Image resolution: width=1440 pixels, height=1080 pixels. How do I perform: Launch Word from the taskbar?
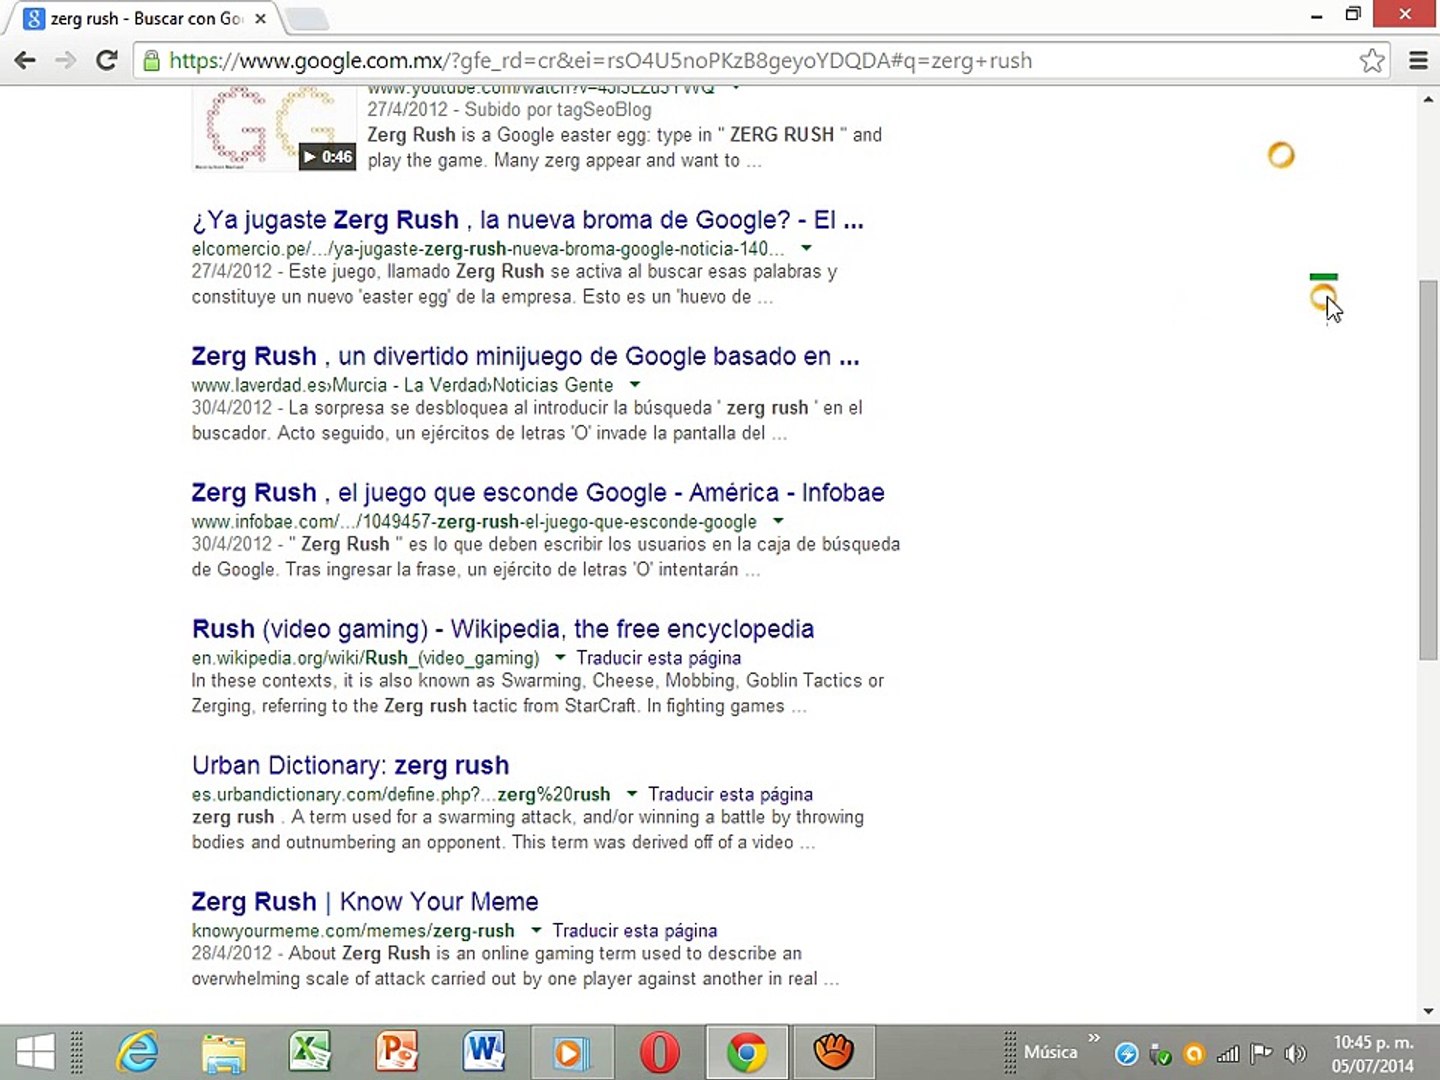[x=484, y=1052]
